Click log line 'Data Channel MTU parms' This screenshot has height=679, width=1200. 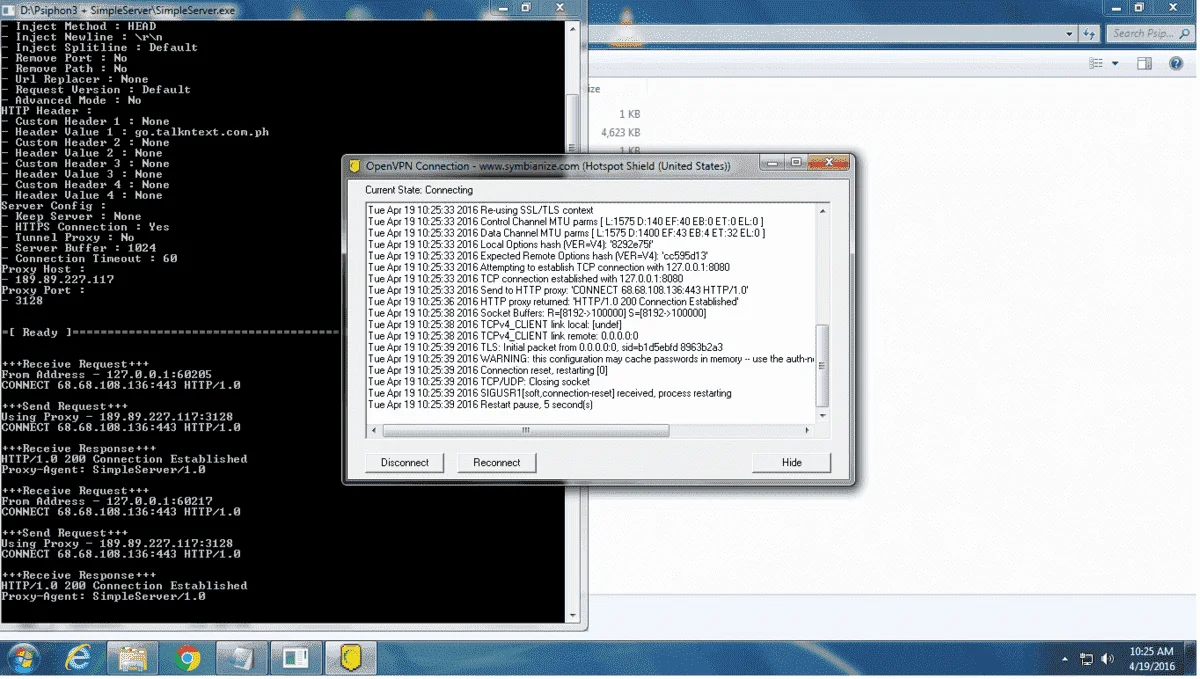click(567, 233)
